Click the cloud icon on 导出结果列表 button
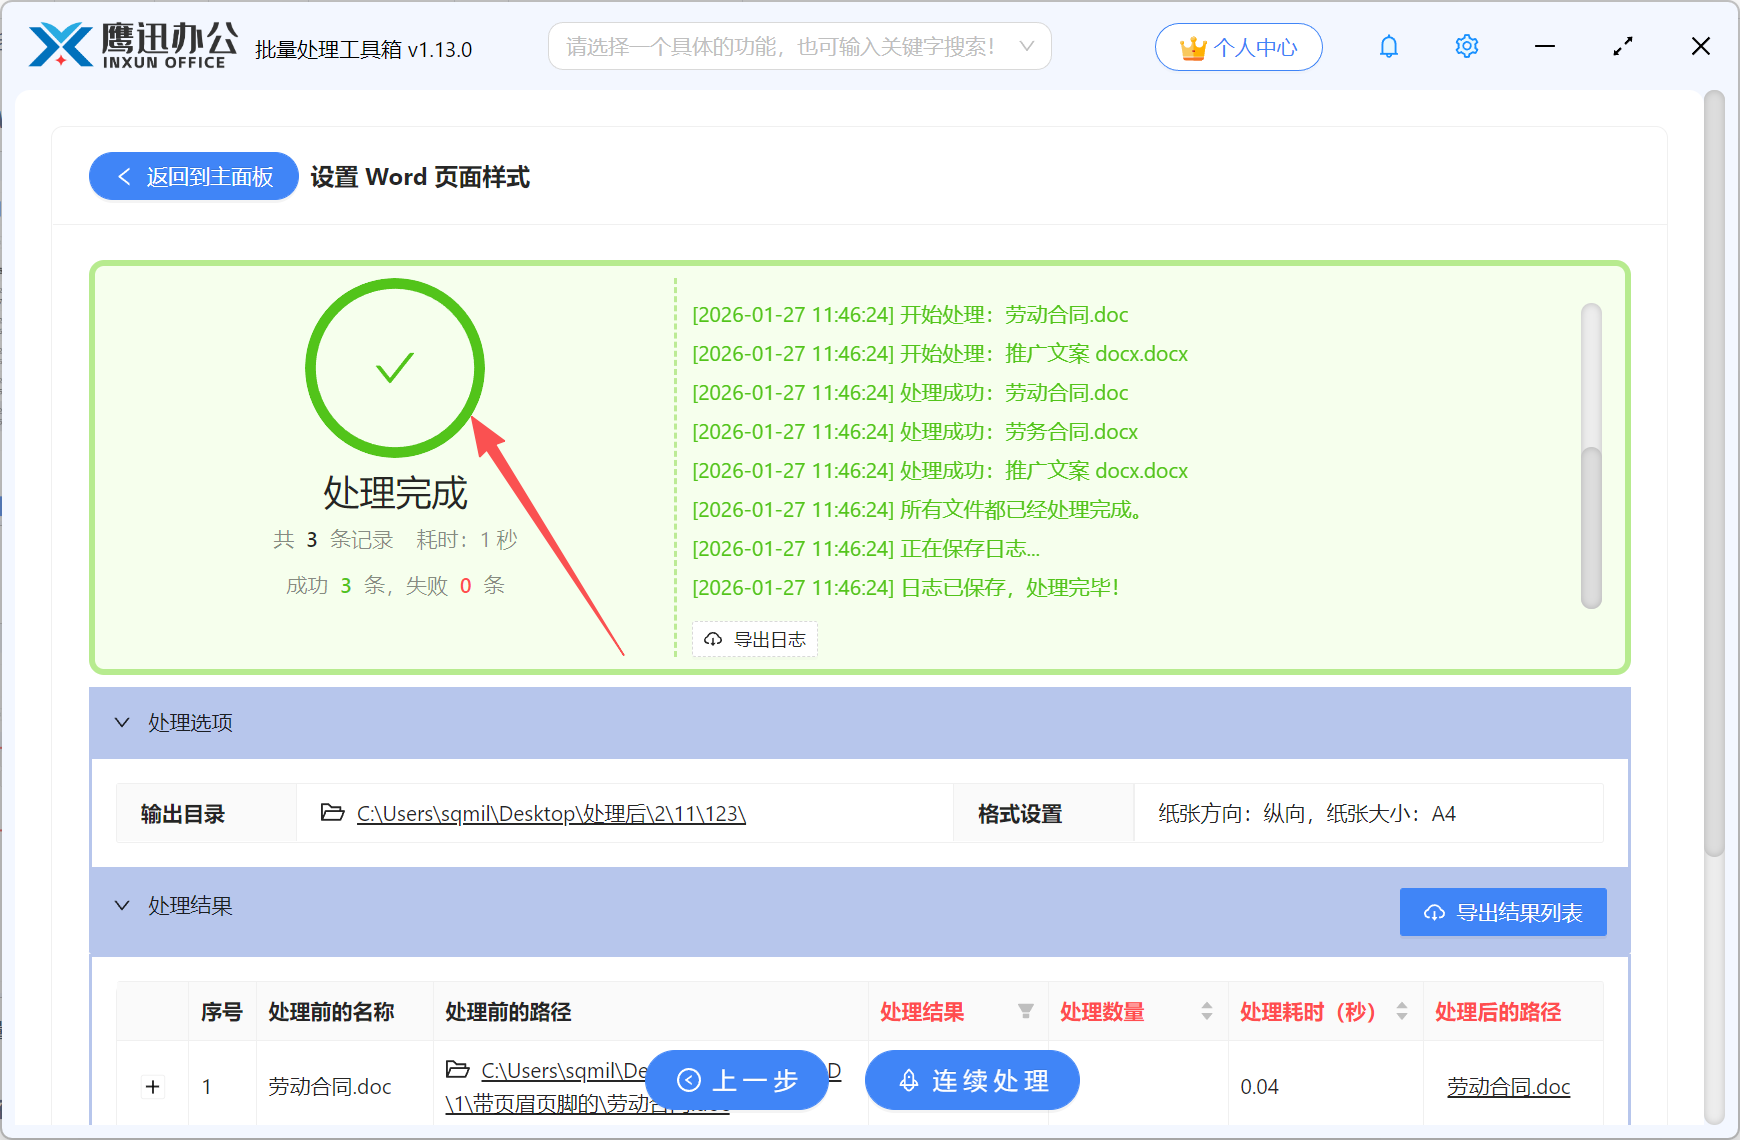The image size is (1740, 1140). (1434, 912)
